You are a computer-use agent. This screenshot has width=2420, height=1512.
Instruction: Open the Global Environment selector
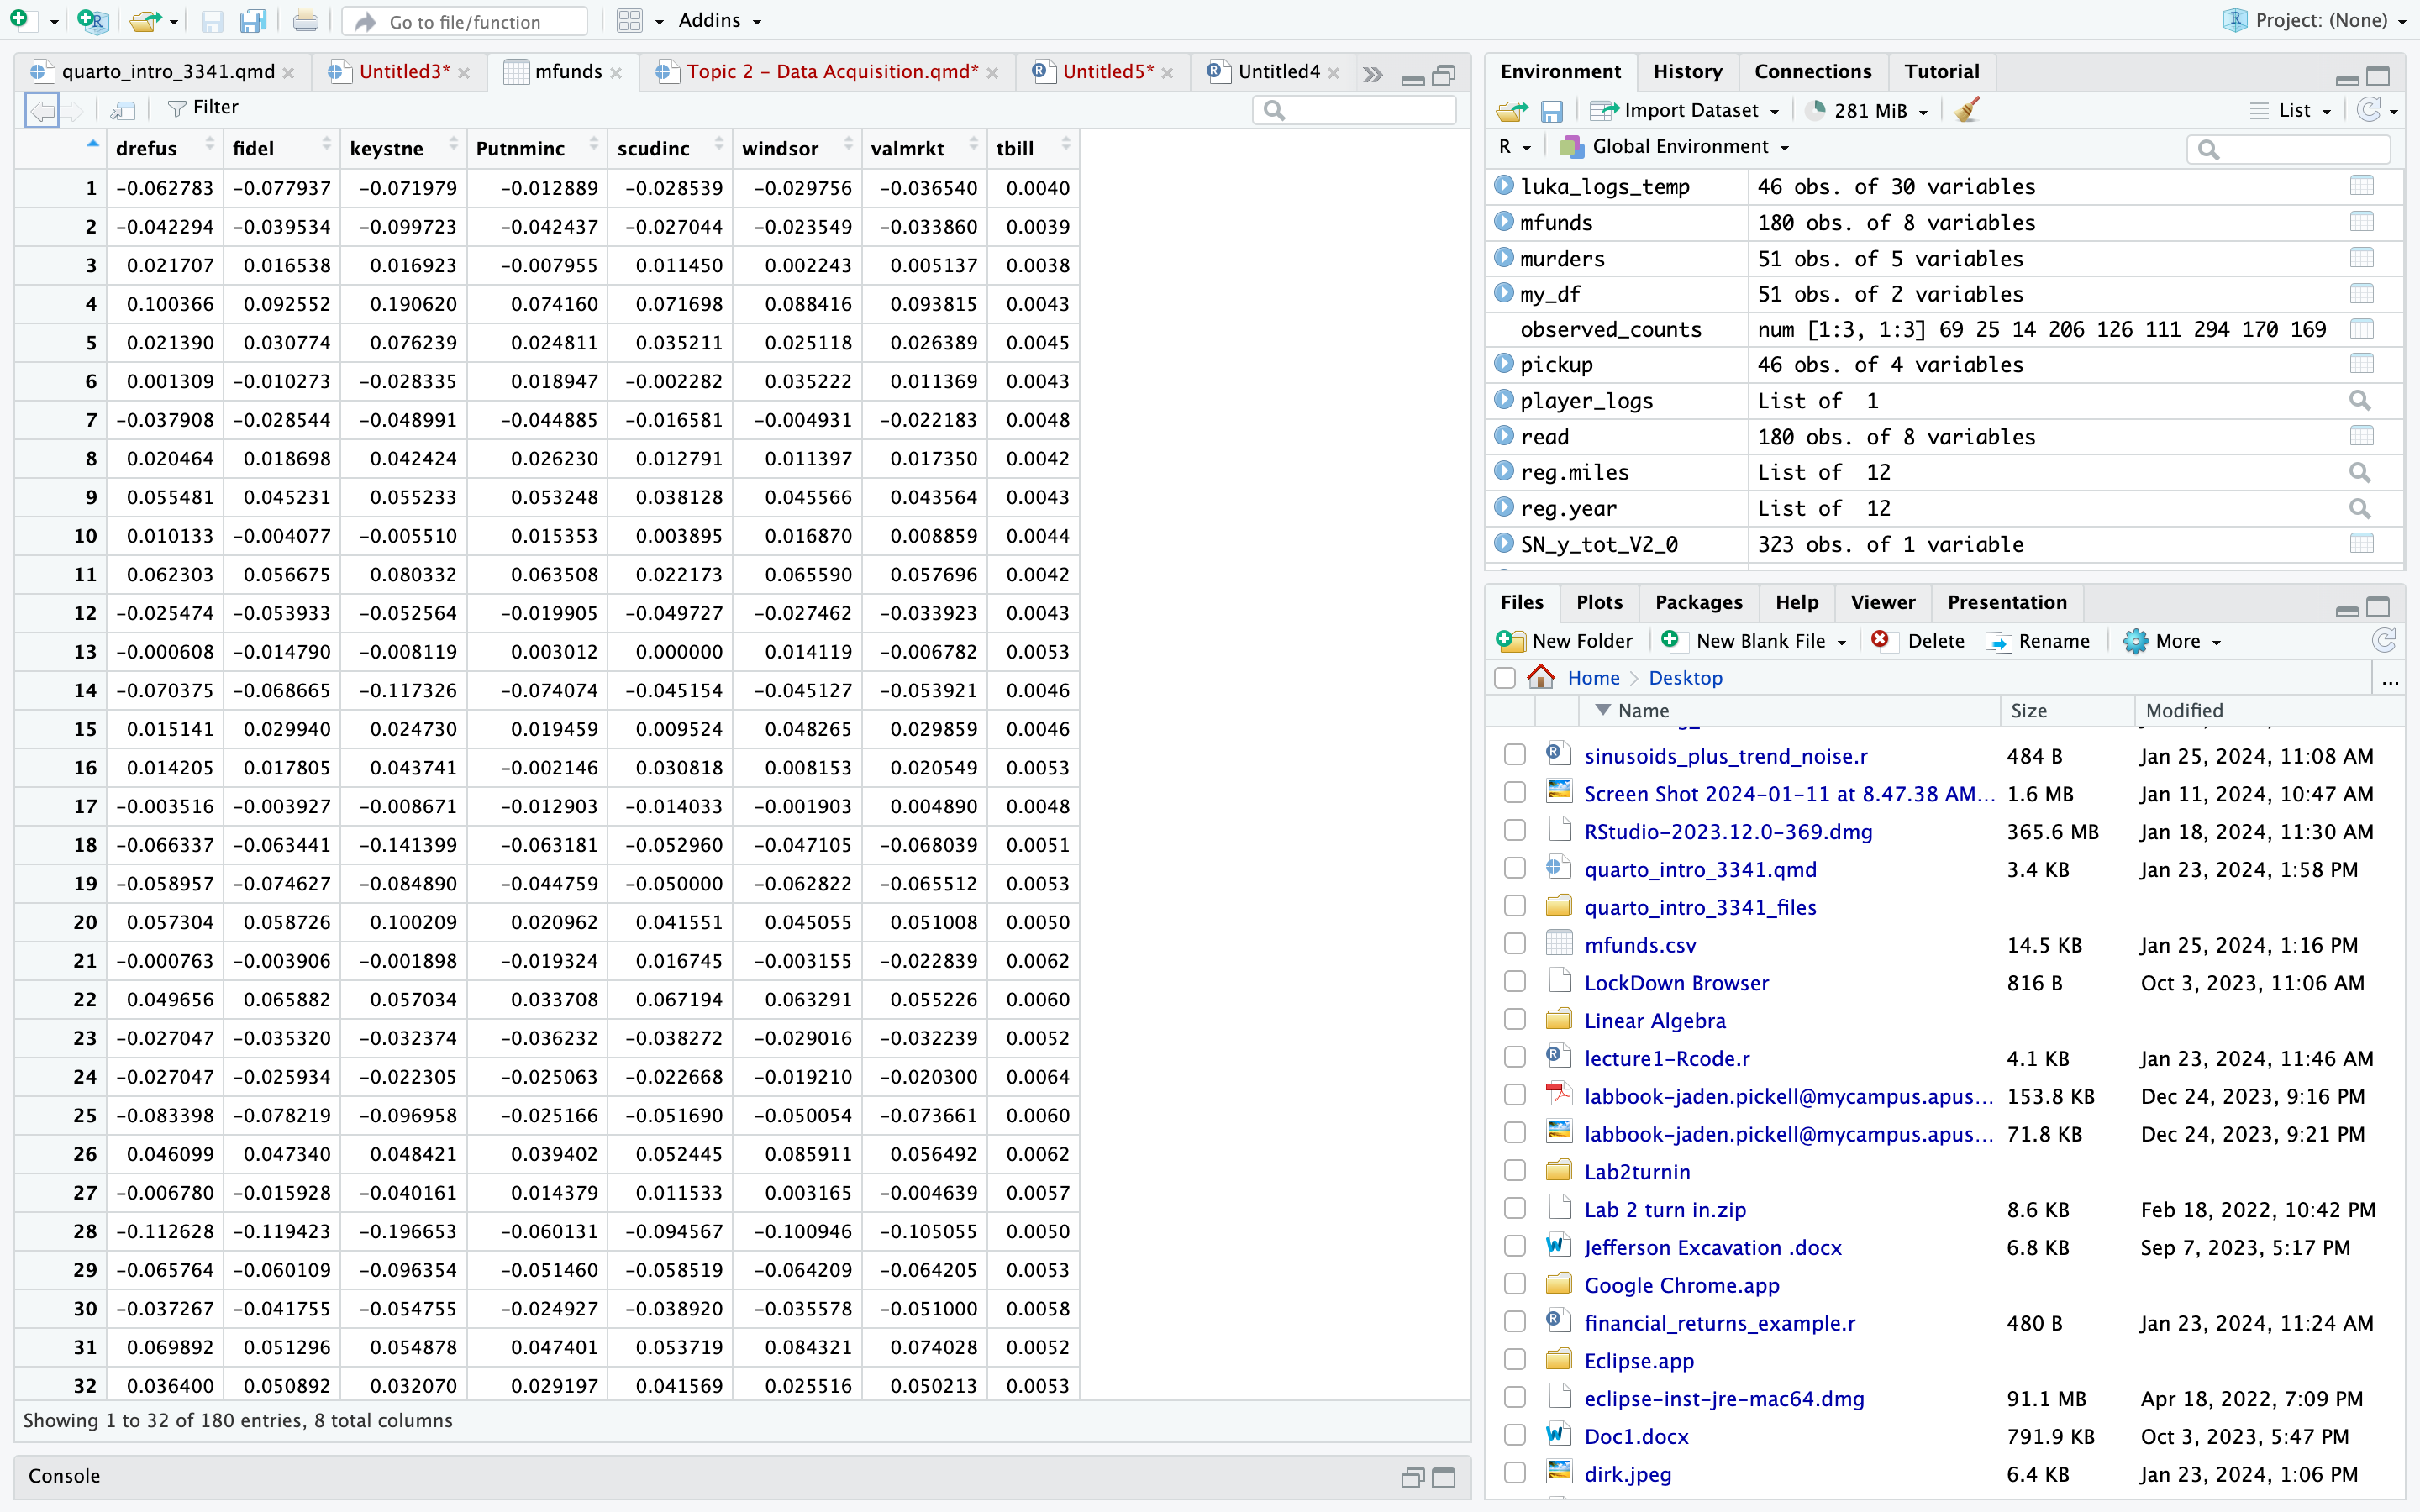point(1673,146)
